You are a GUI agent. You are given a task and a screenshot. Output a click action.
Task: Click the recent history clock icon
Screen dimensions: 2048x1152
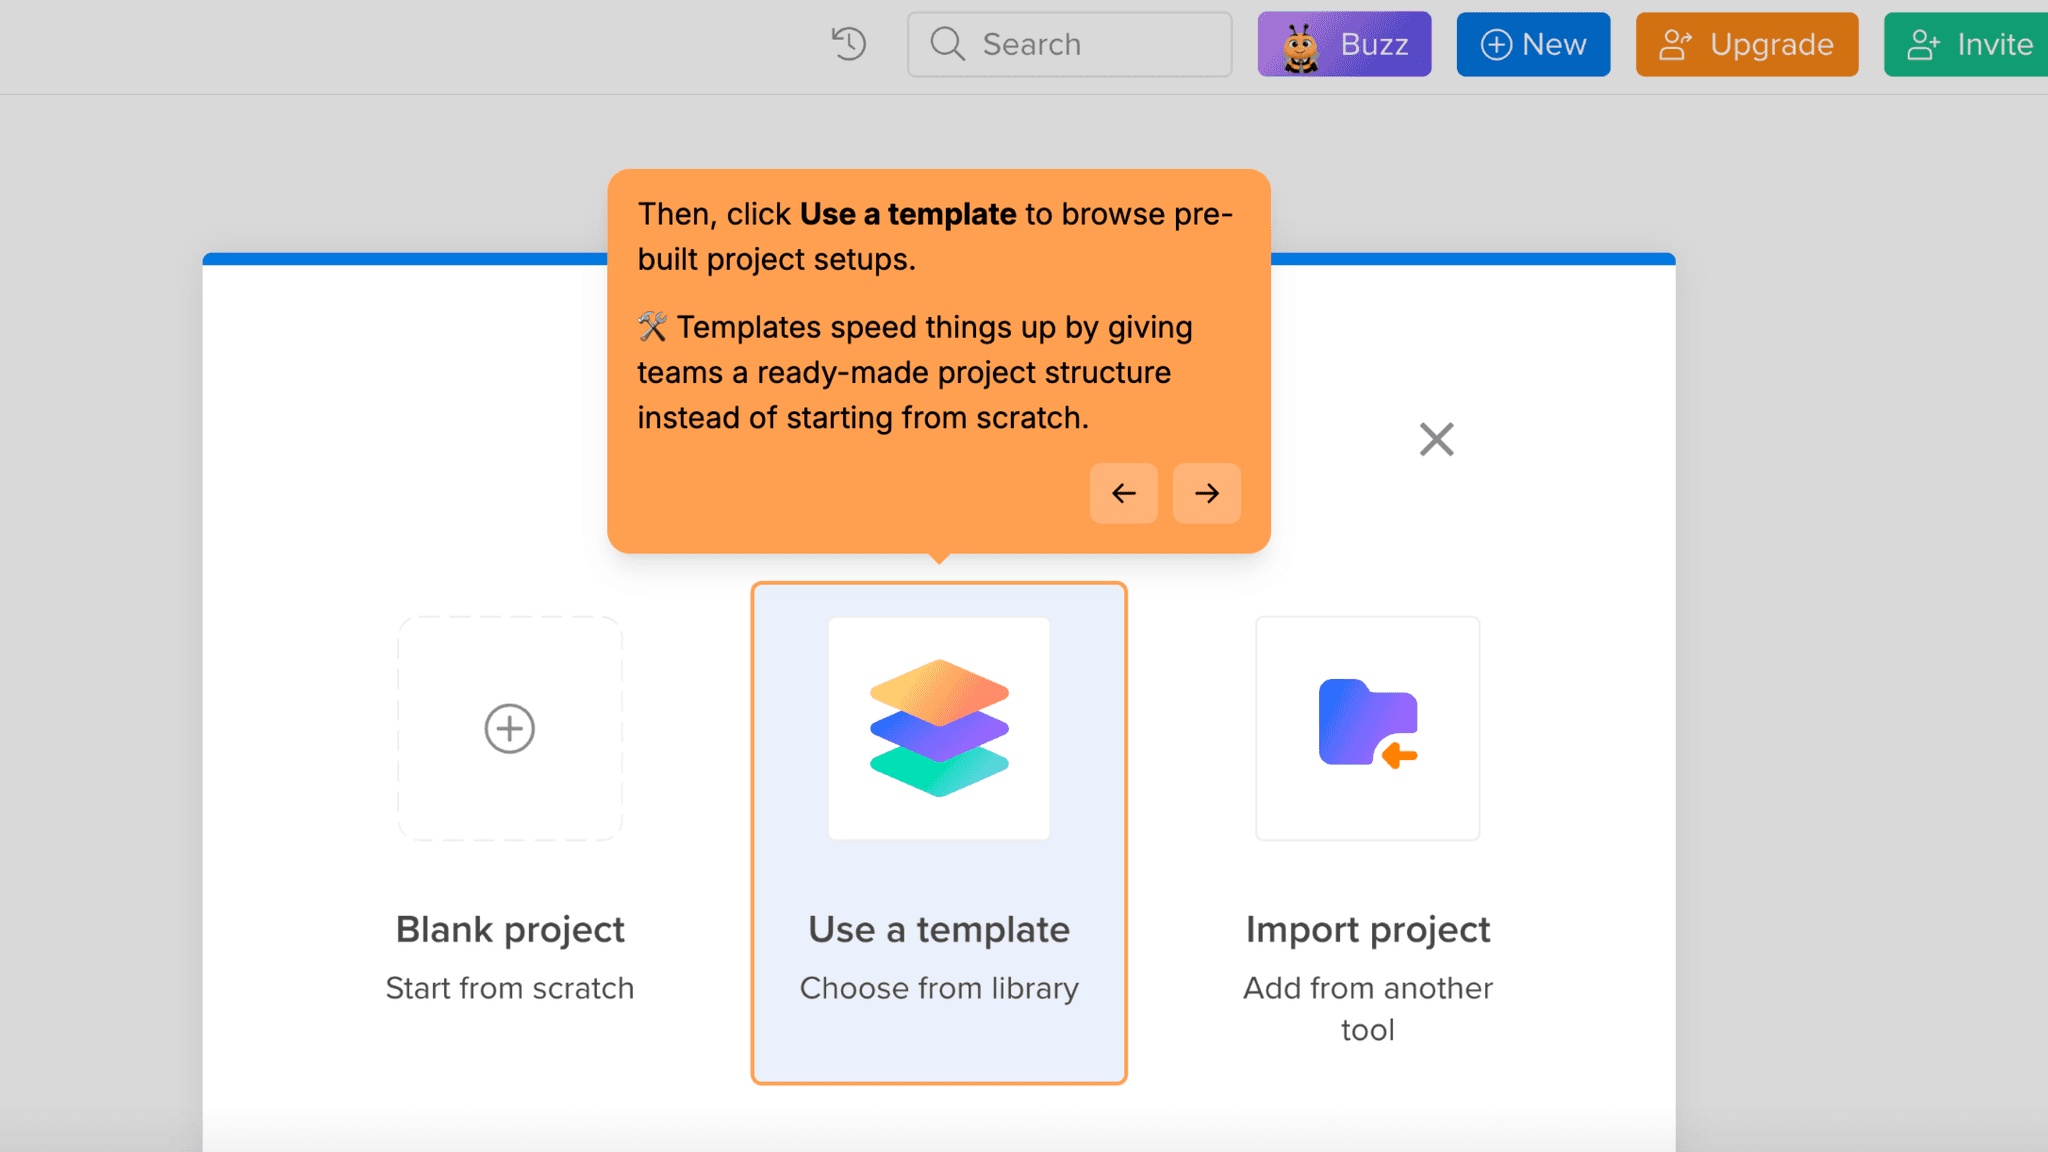click(848, 44)
